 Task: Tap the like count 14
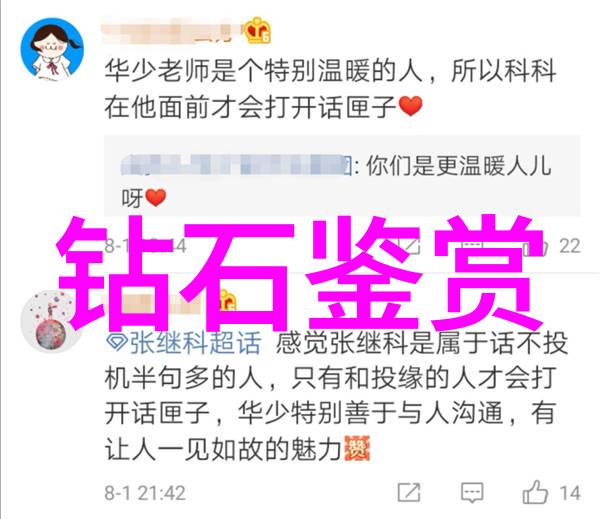[571, 493]
